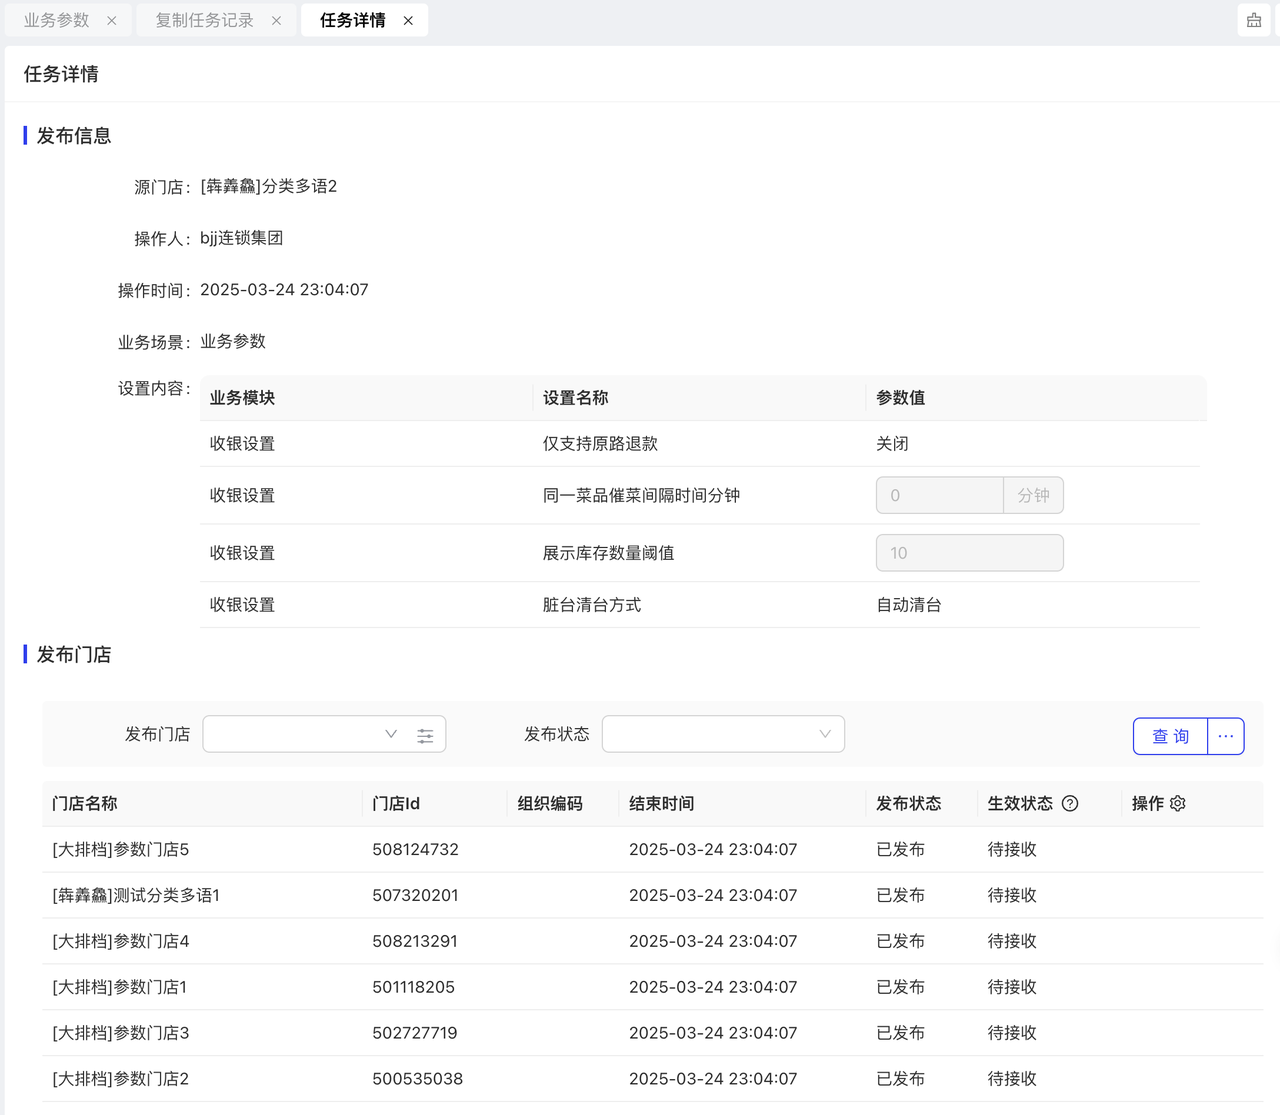Open the 操作 column settings gear
The width and height of the screenshot is (1280, 1115).
tap(1178, 804)
